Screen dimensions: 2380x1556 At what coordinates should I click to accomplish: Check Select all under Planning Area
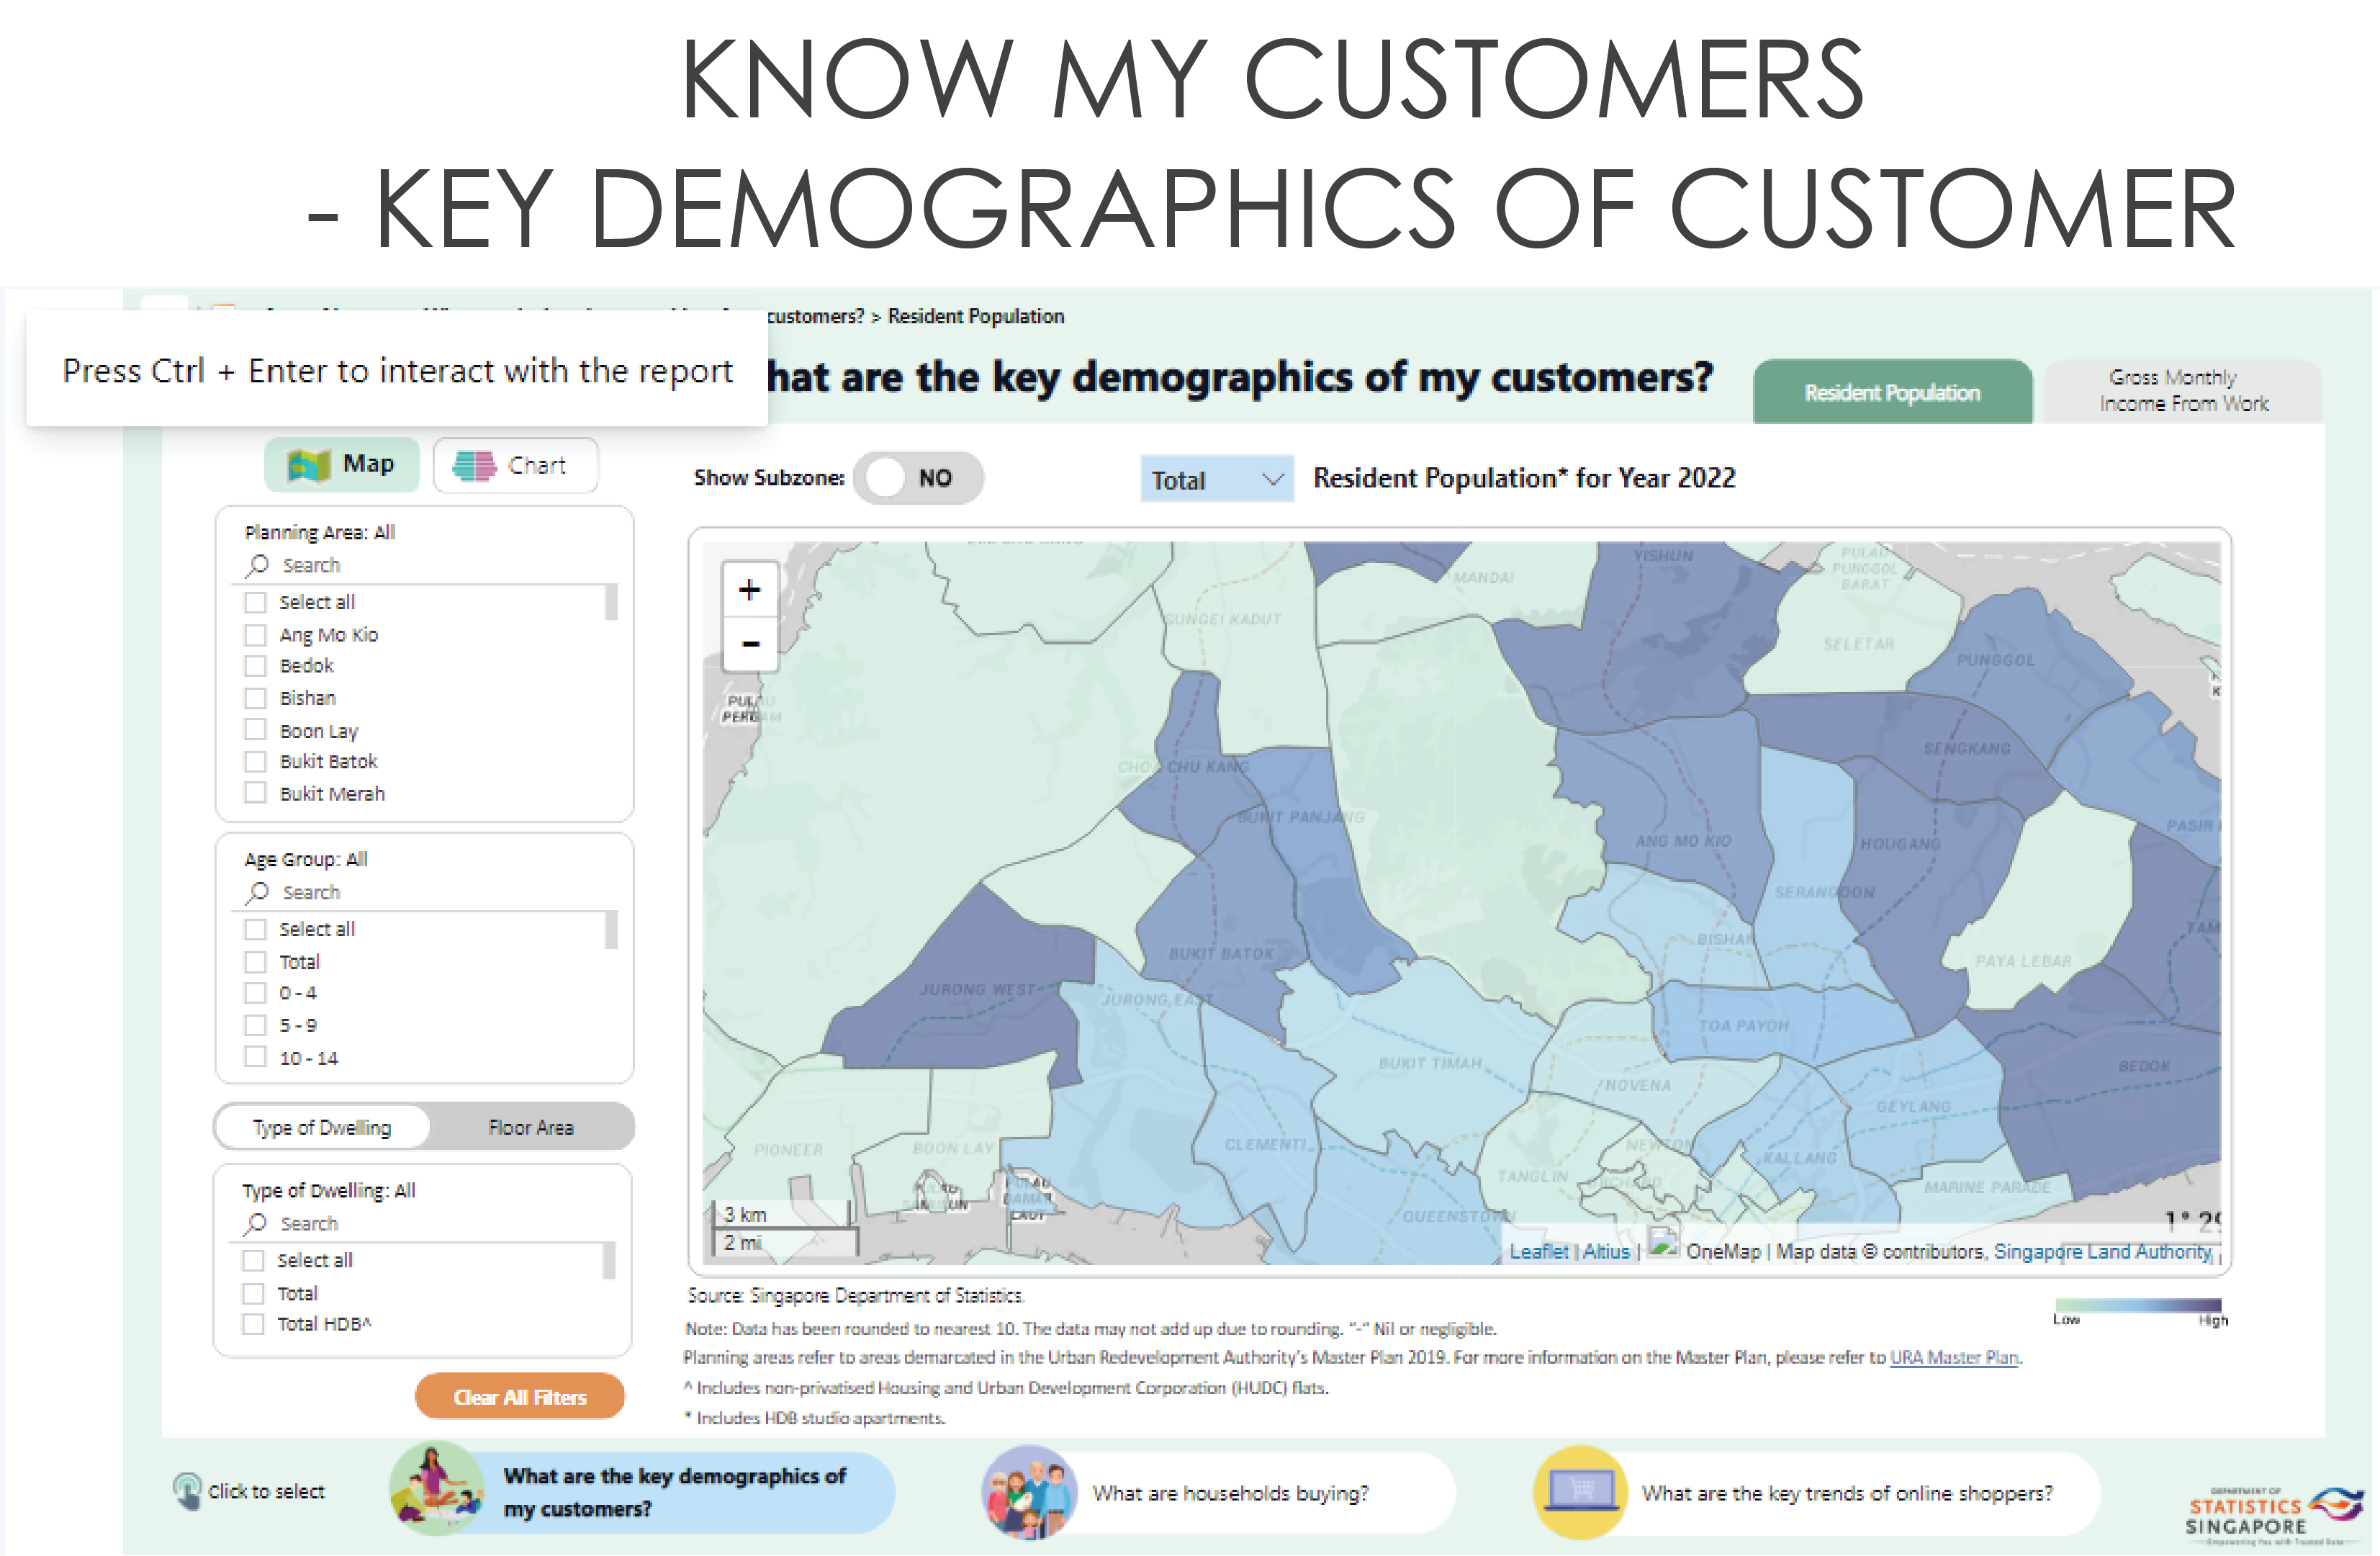coord(256,602)
